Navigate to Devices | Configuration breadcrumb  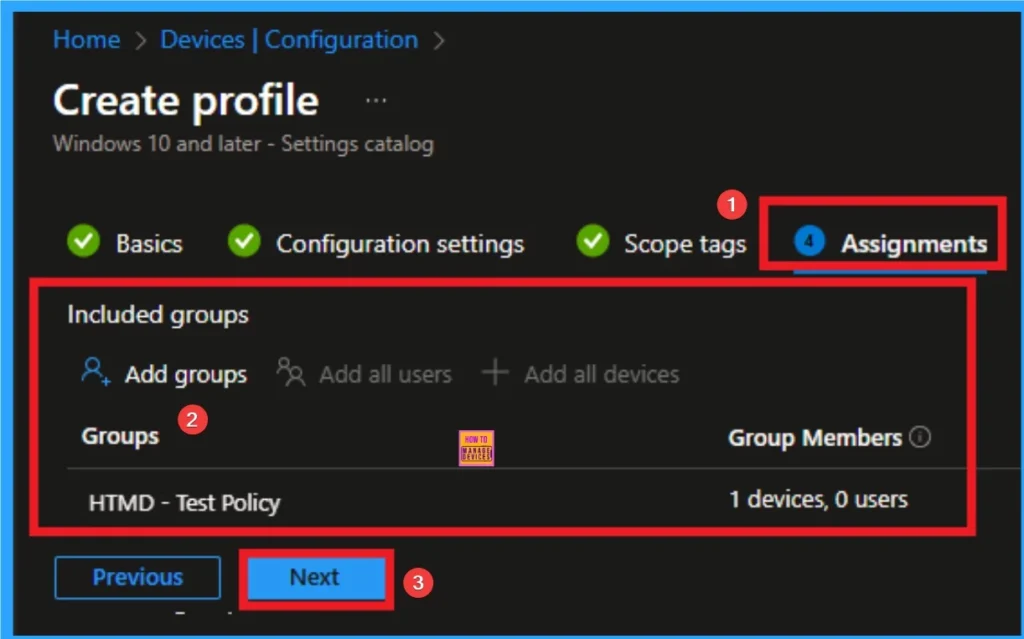coord(288,39)
